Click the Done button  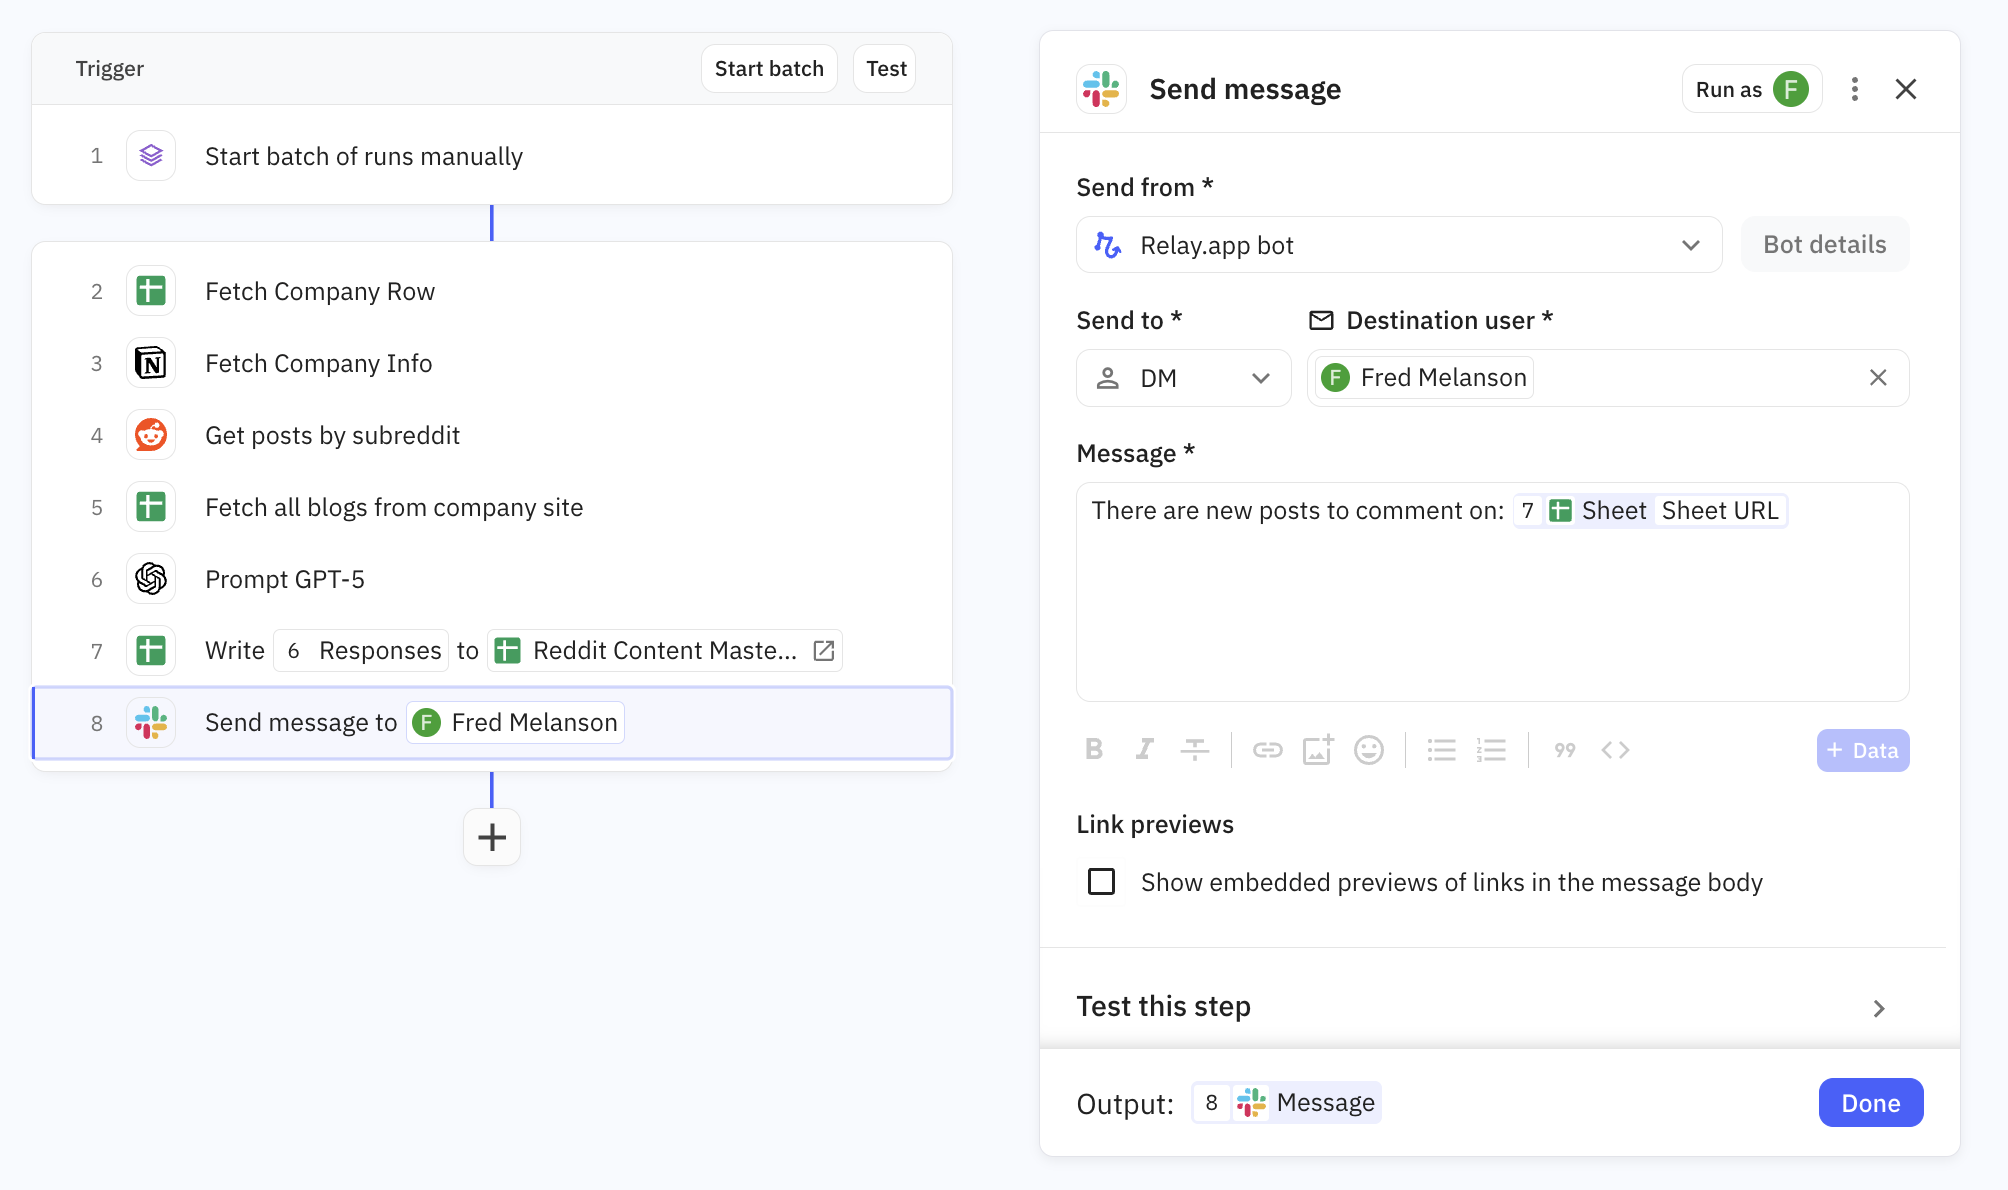(x=1870, y=1103)
